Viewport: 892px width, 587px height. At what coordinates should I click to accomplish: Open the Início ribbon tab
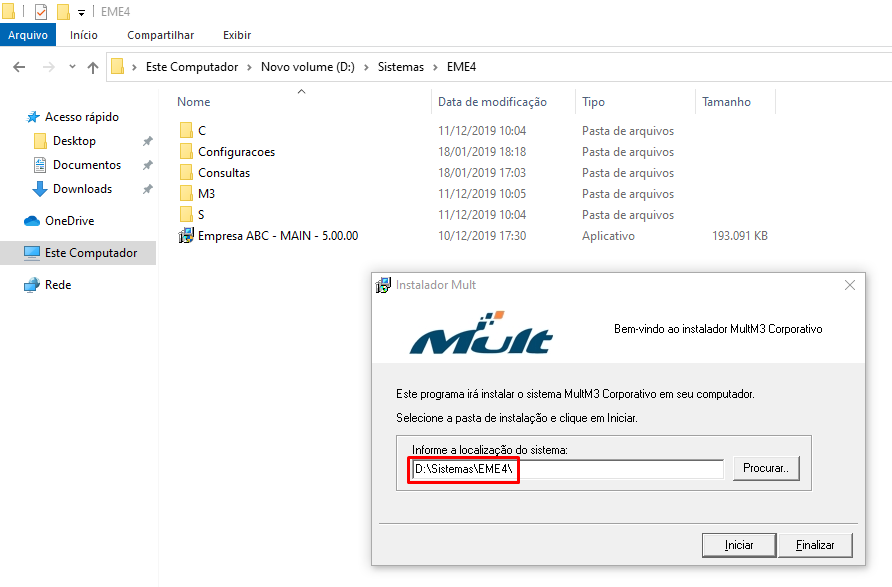pyautogui.click(x=84, y=35)
